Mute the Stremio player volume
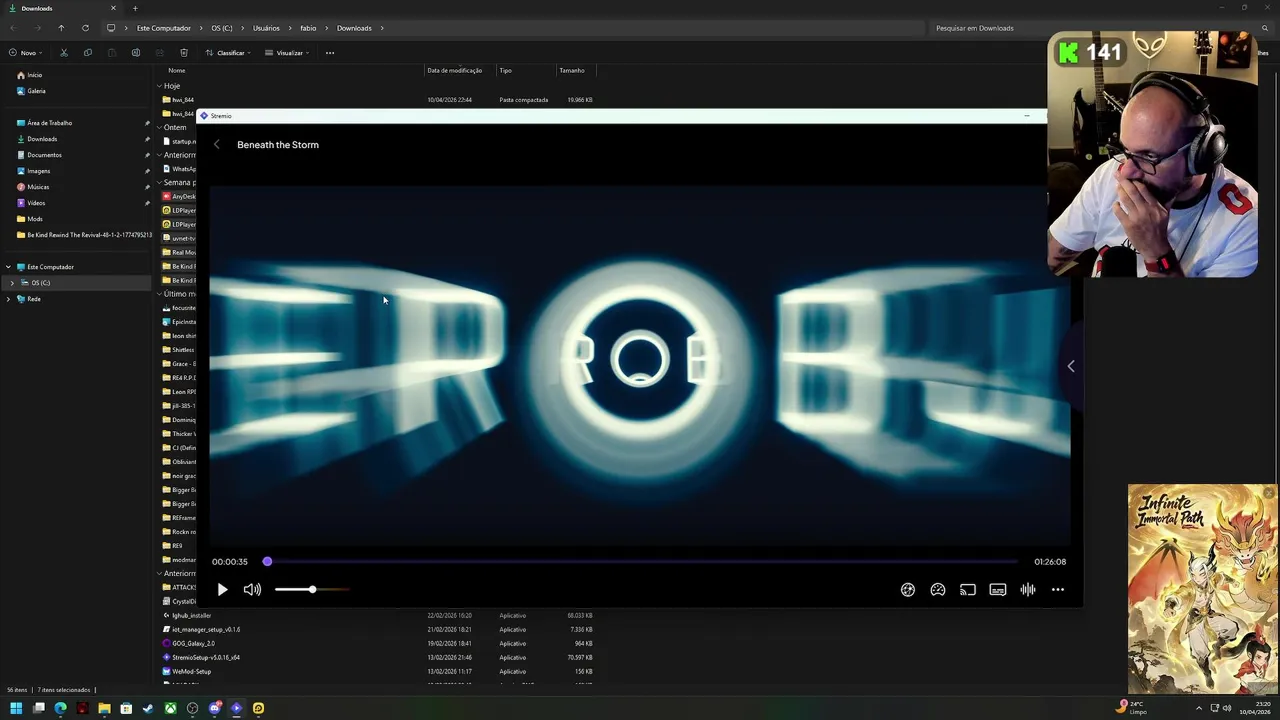The width and height of the screenshot is (1280, 720). (252, 590)
